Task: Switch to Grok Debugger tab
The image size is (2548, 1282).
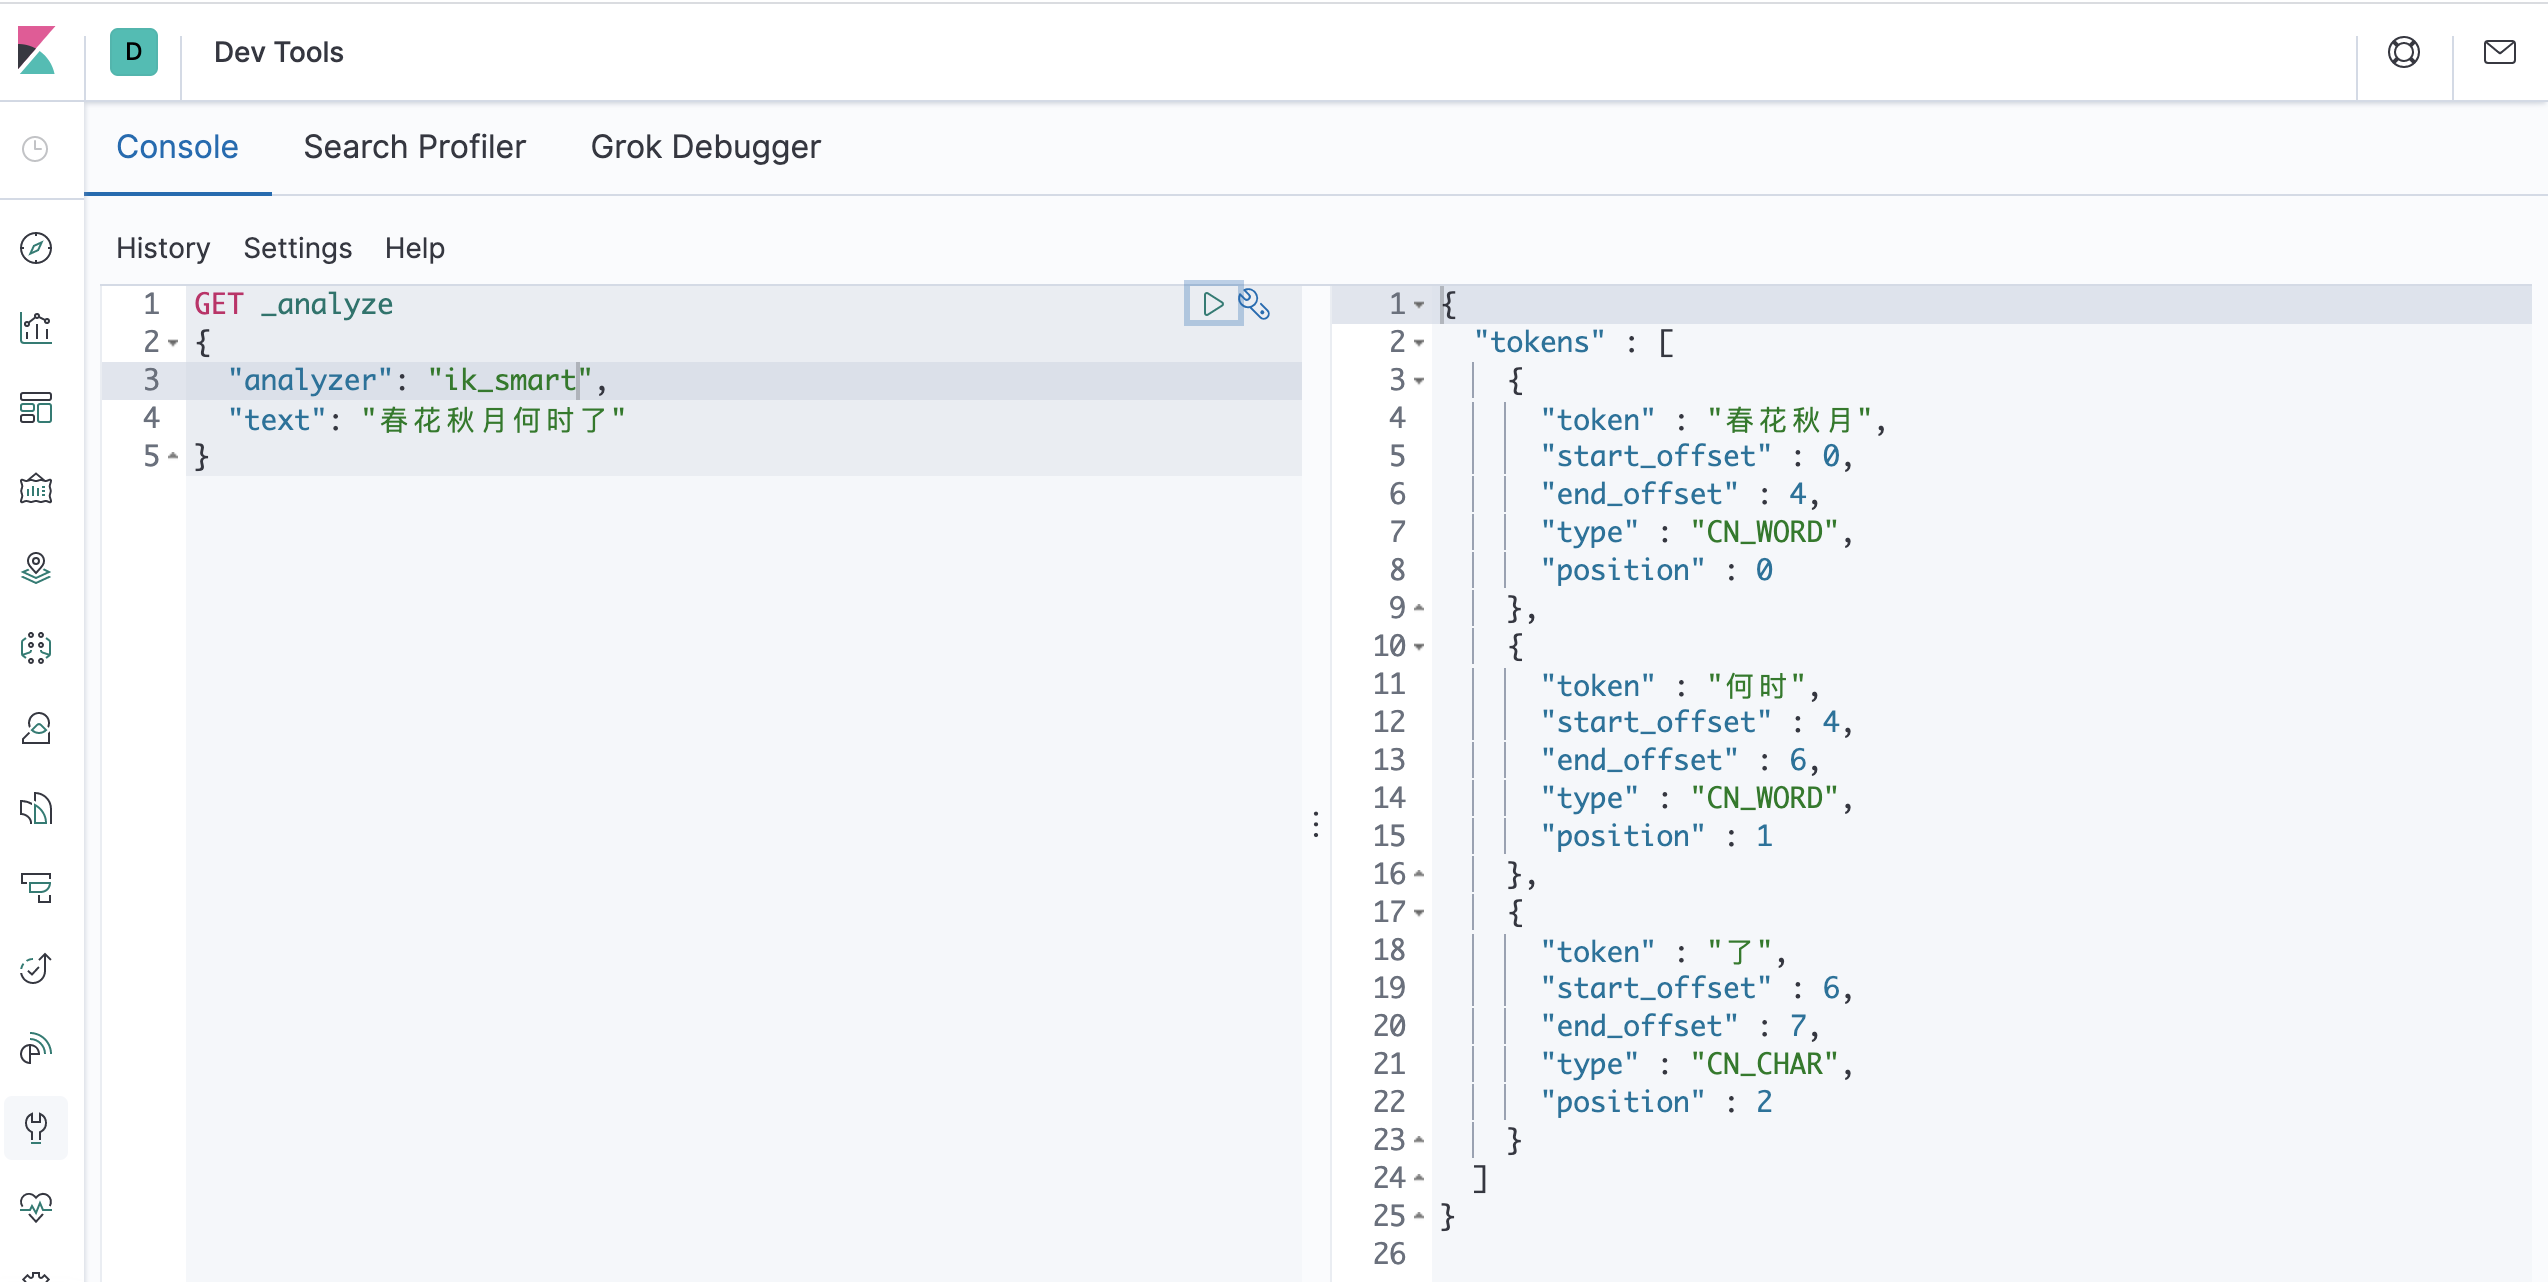Action: [x=705, y=147]
